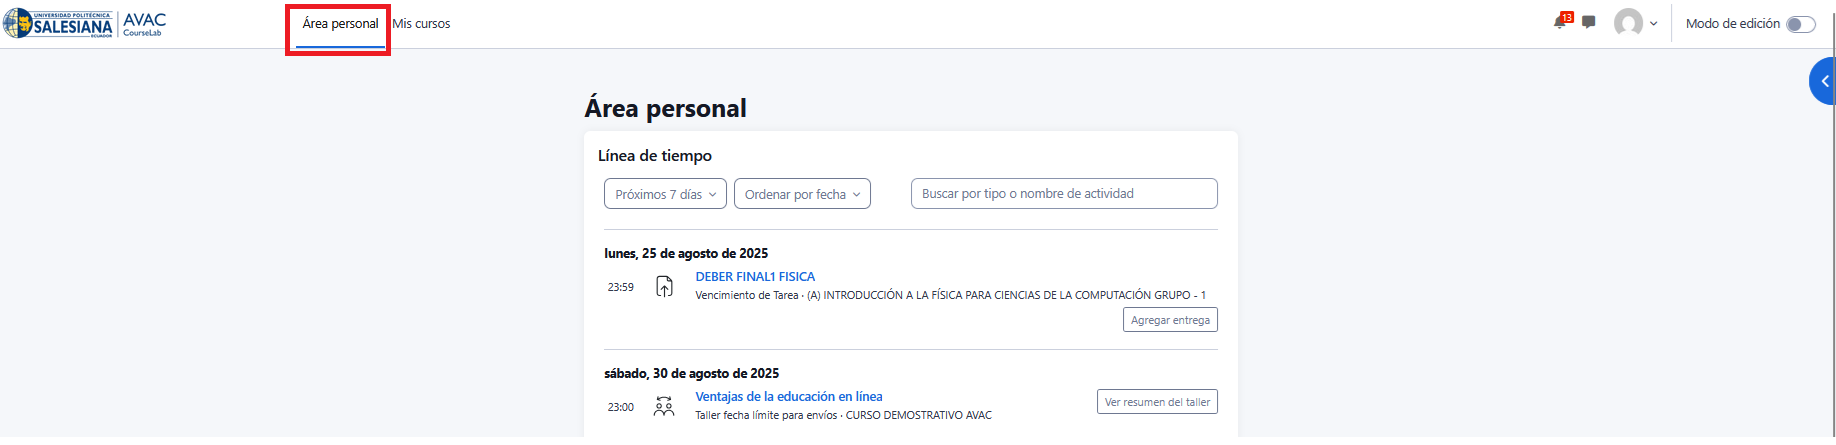
Task: Click the red notification count badge
Action: click(x=1567, y=17)
